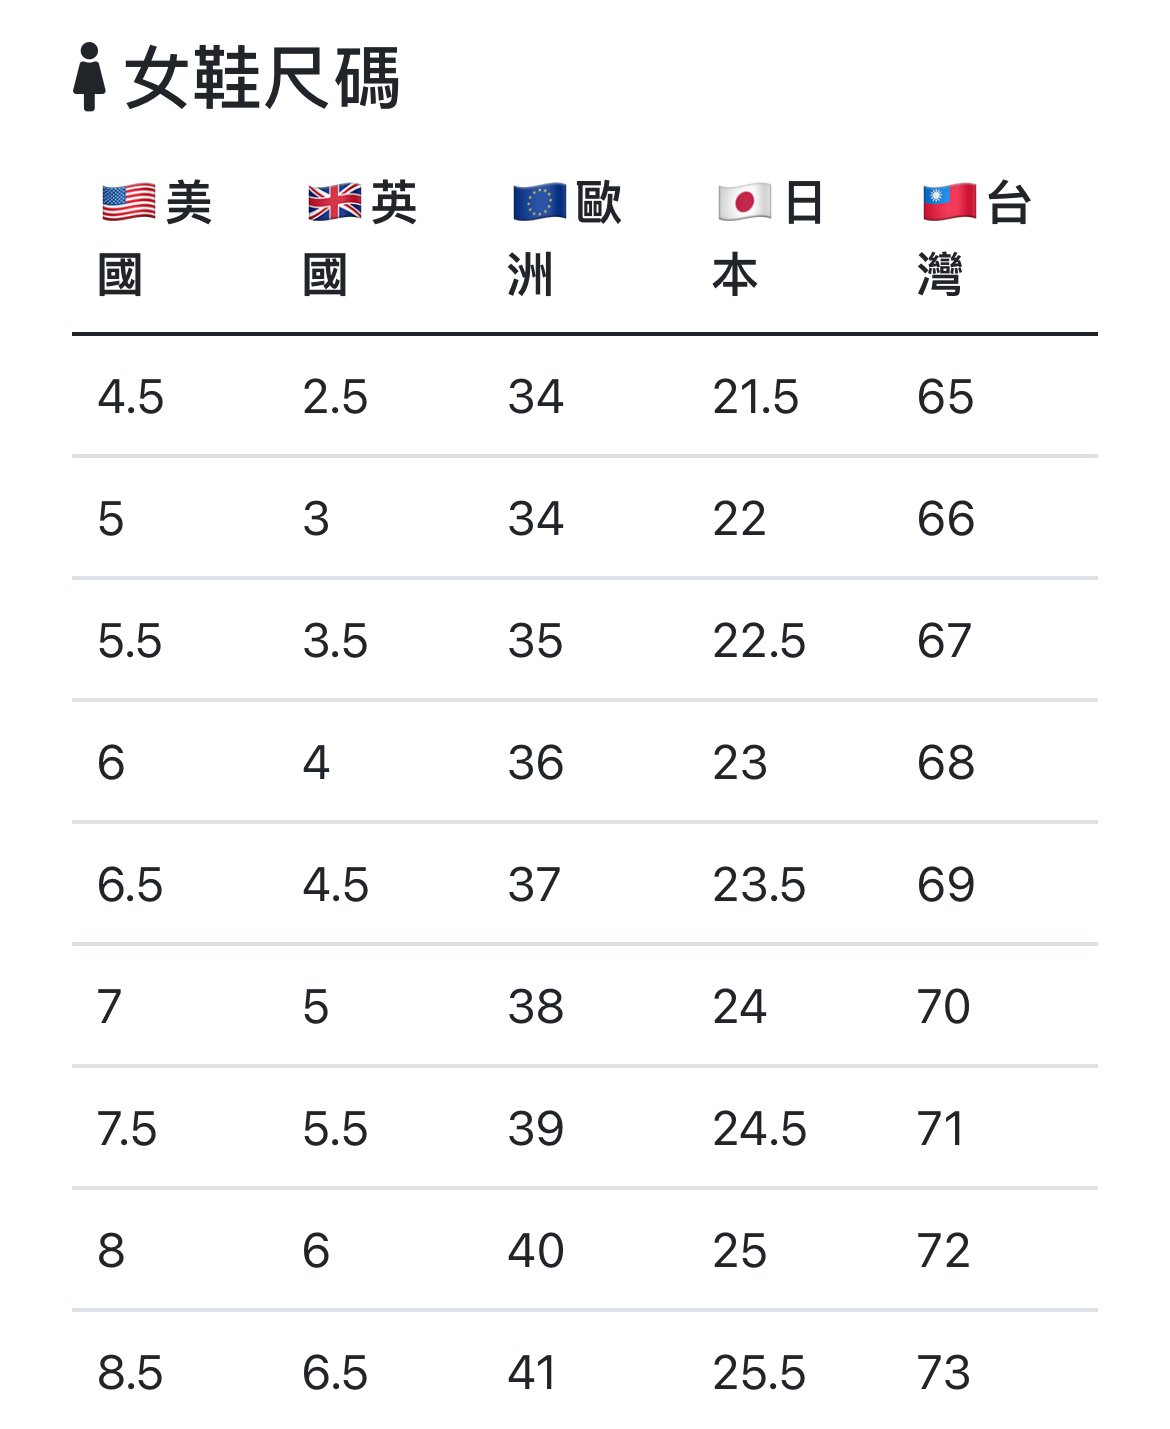Click the UK flag icon
Screen dimensions: 1170x1429
coord(334,203)
